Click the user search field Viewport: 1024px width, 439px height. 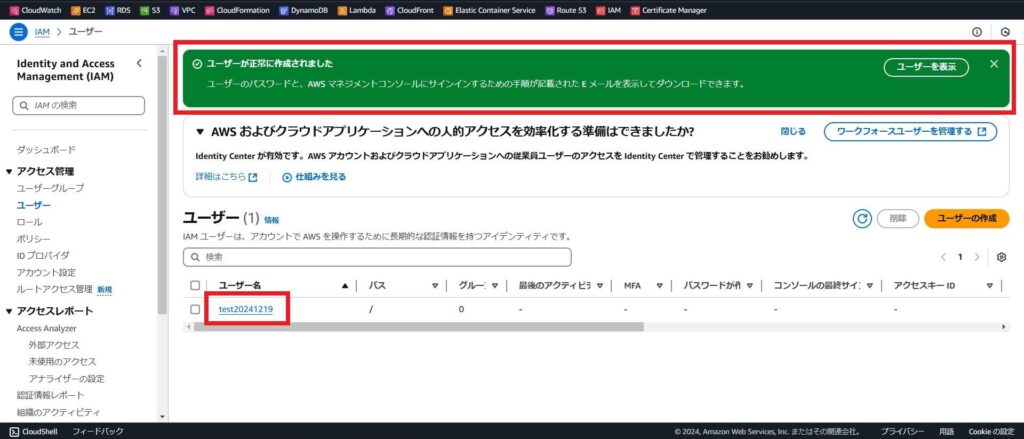[x=378, y=257]
